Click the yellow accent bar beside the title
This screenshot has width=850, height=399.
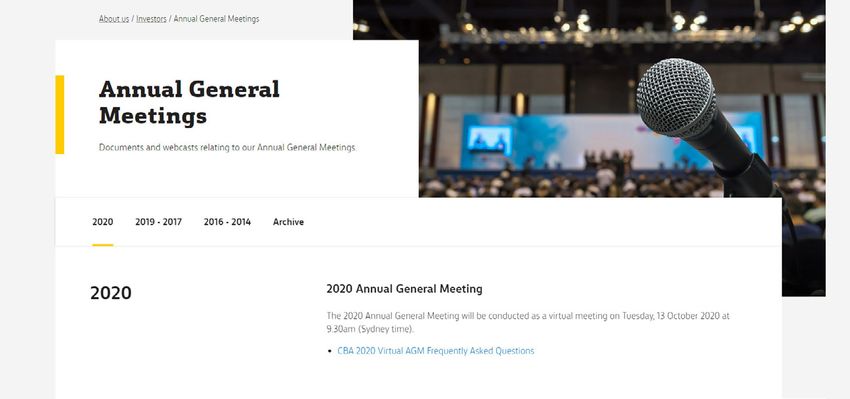60,114
